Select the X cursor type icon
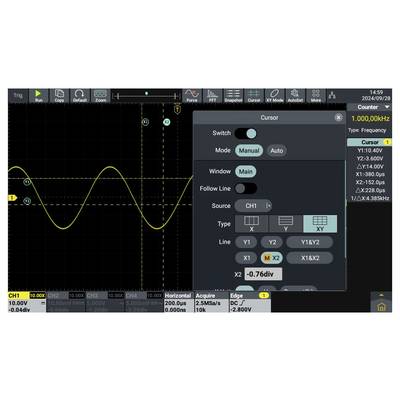 click(x=251, y=223)
